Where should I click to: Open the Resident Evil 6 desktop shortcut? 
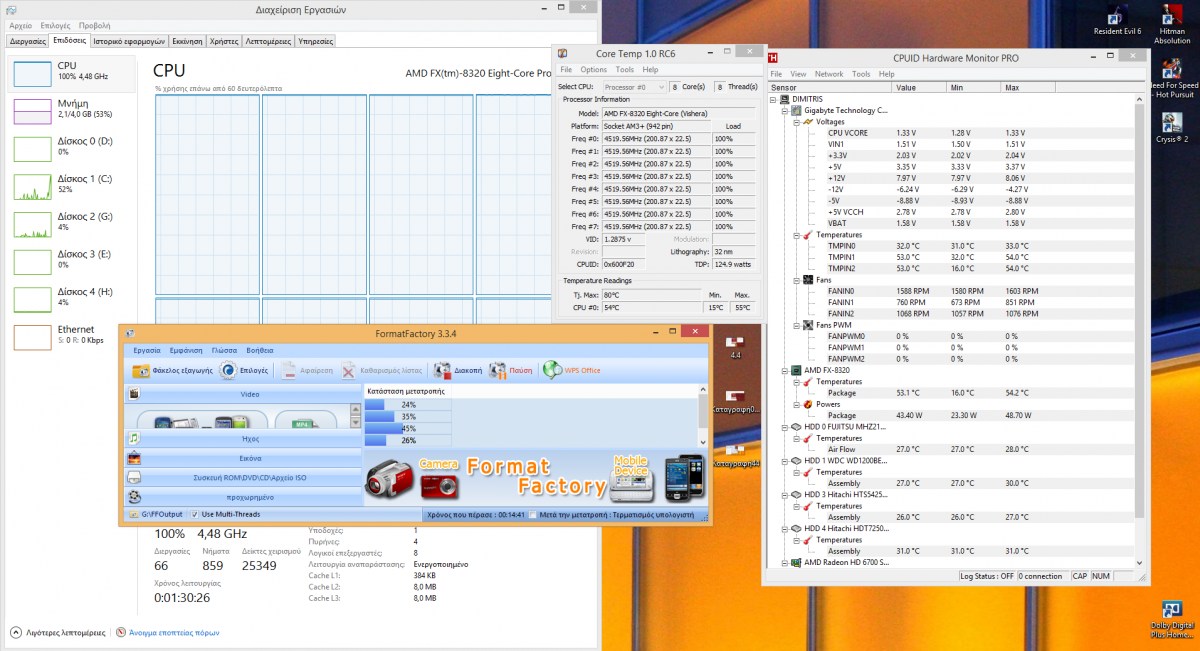click(1117, 21)
